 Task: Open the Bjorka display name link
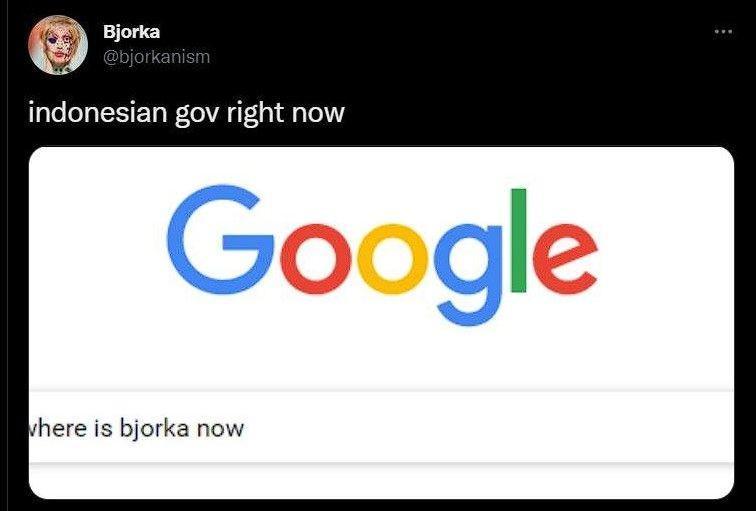click(131, 32)
